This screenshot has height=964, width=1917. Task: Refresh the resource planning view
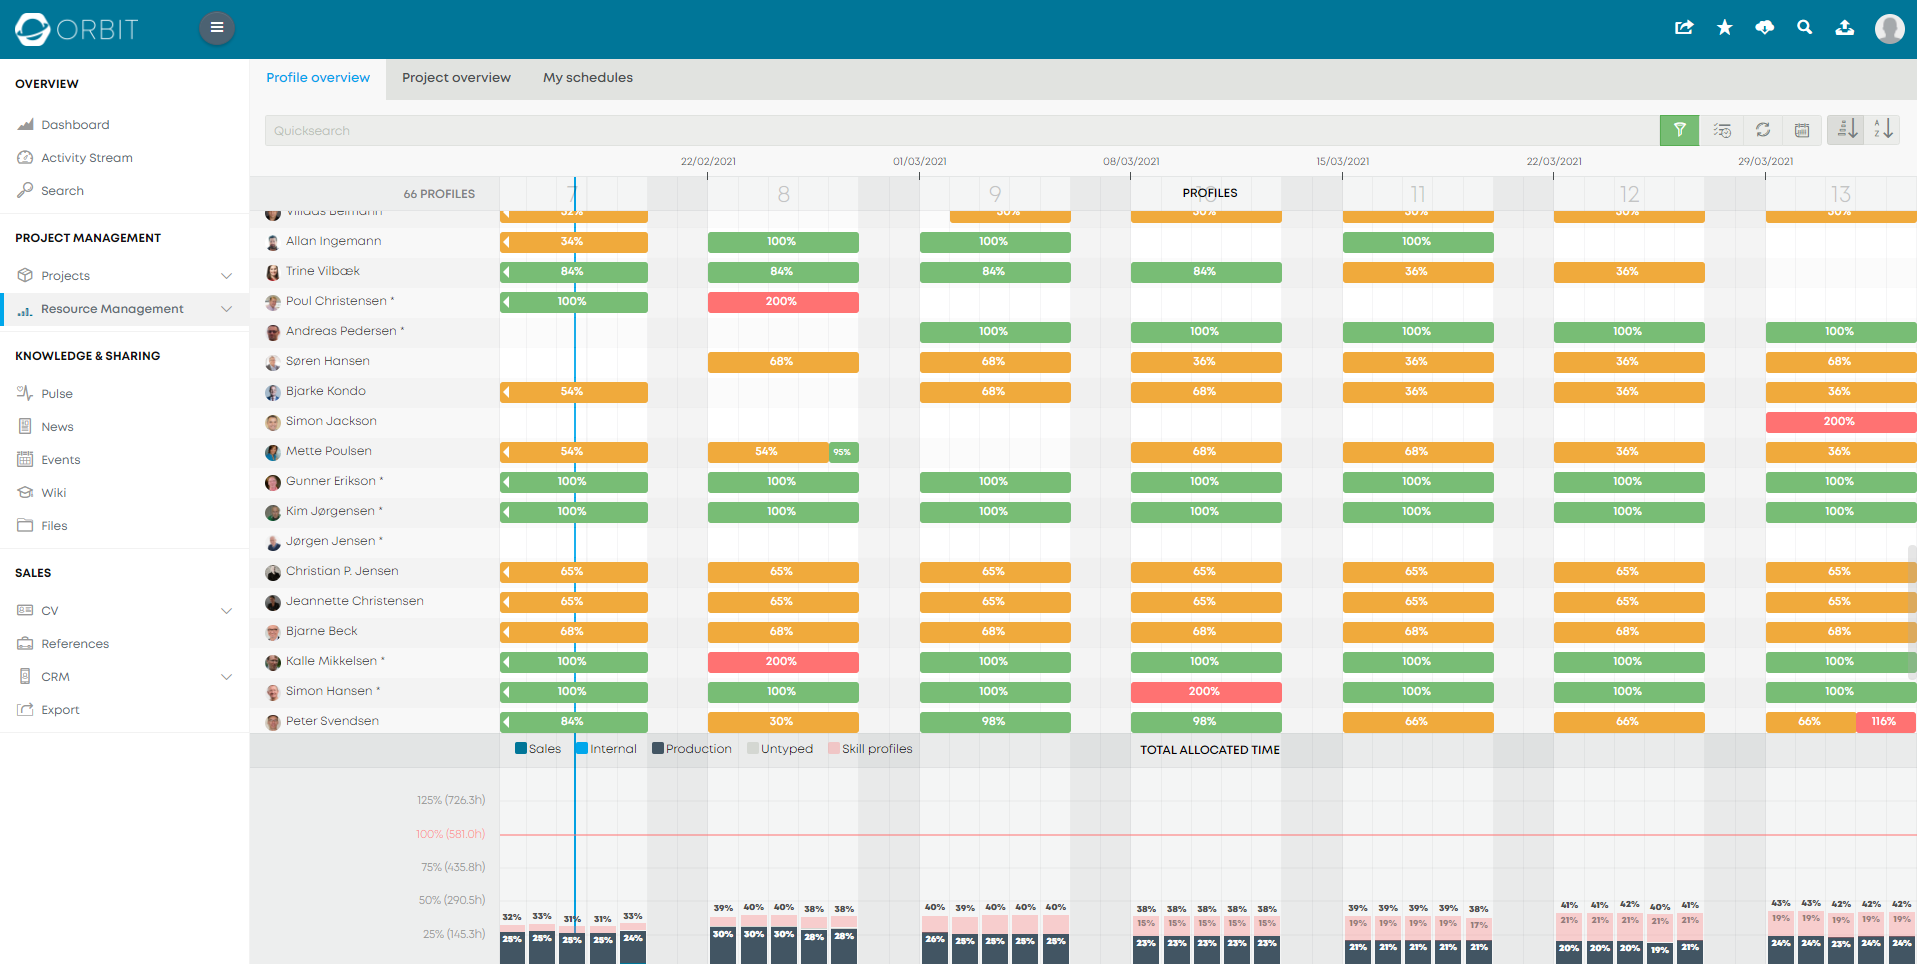tap(1762, 130)
